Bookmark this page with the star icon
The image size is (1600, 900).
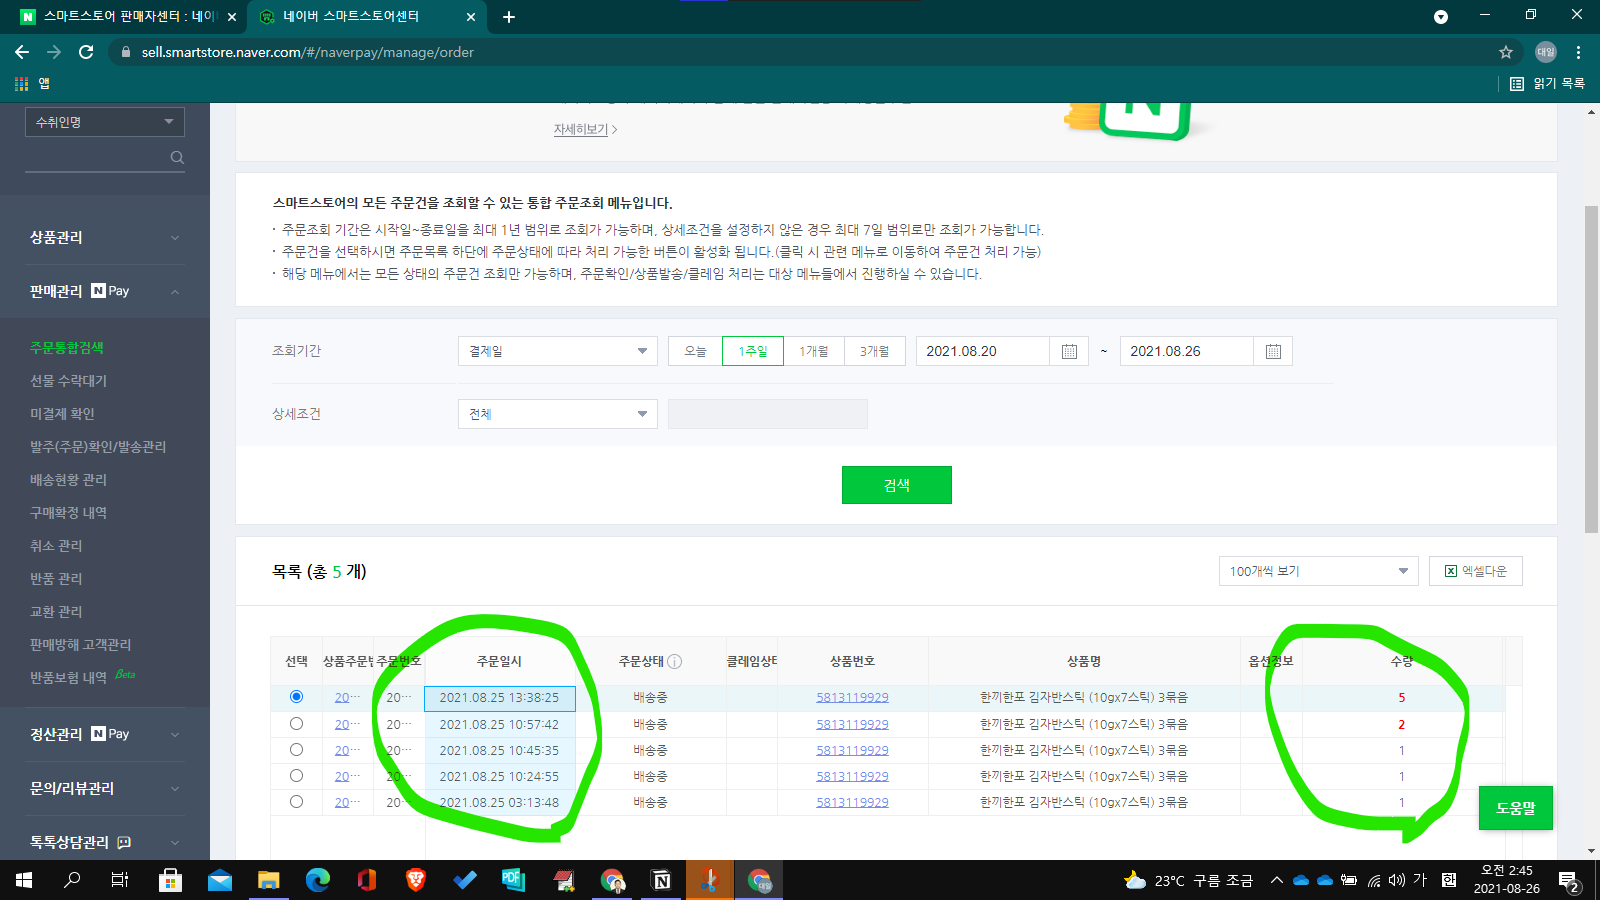(x=1506, y=52)
